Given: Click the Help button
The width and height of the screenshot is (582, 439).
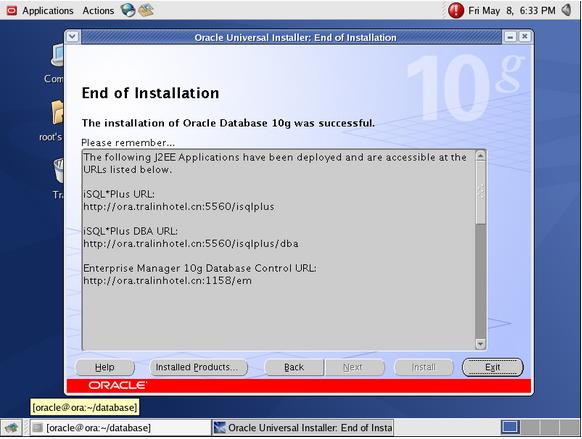Looking at the screenshot, I should 105,367.
